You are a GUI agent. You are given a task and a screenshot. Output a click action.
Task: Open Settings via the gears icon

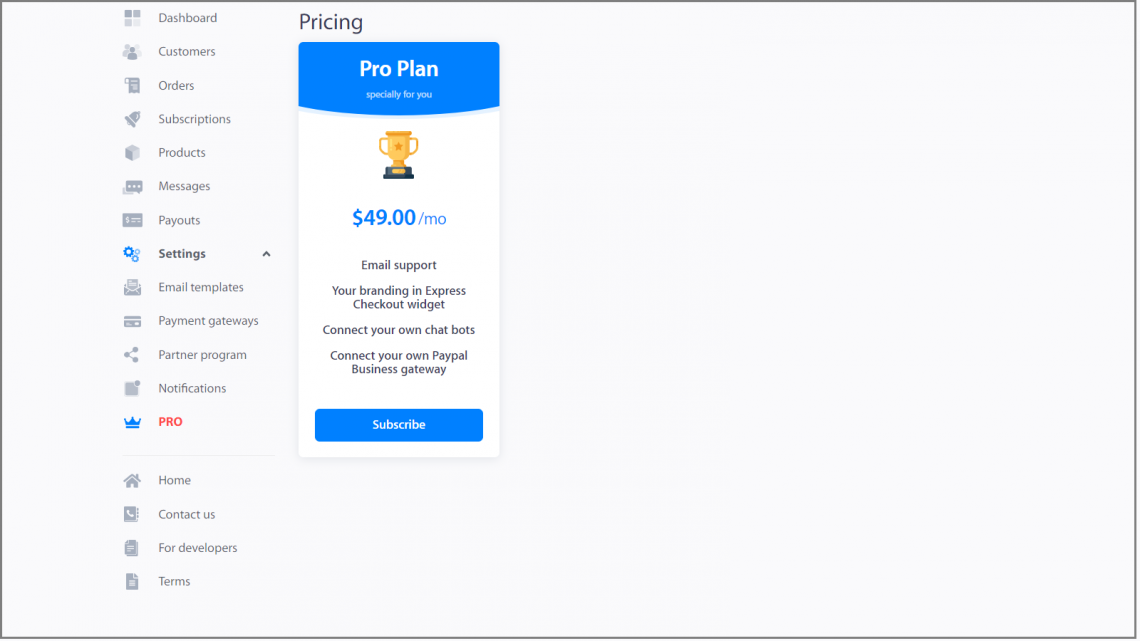click(x=132, y=253)
